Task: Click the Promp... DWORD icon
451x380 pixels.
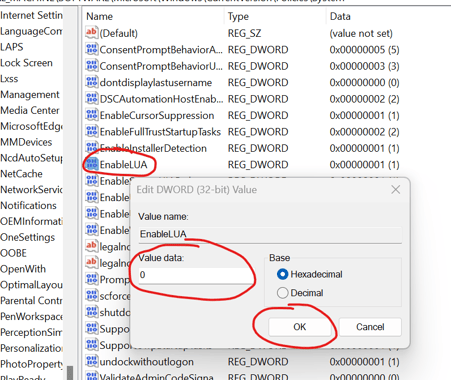Action: 91,279
